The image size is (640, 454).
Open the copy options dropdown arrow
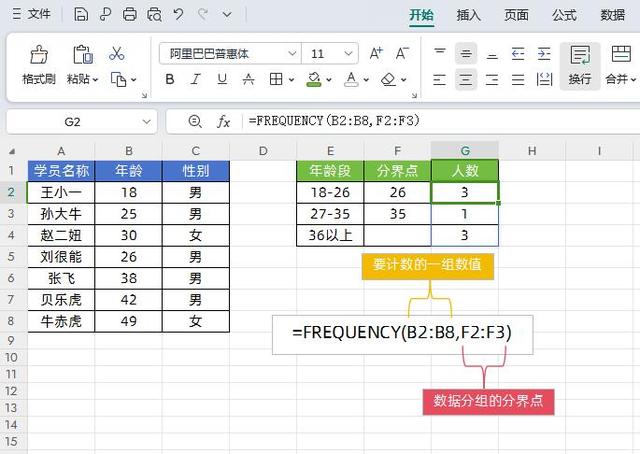133,80
